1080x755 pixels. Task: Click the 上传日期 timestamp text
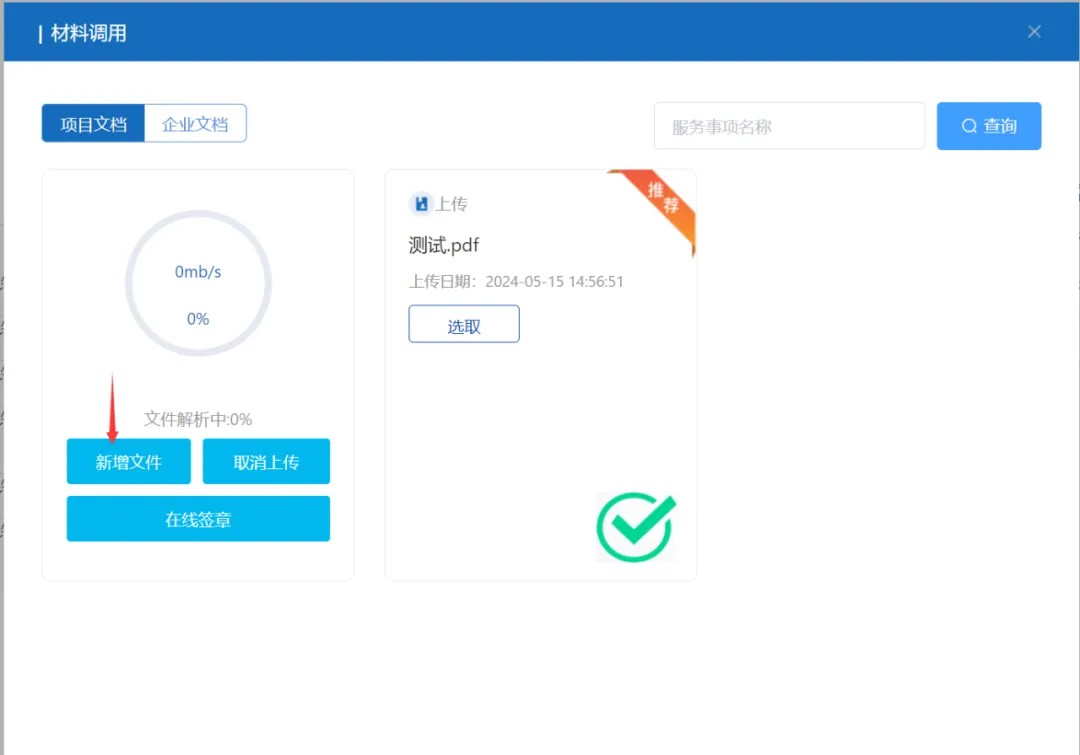tap(516, 282)
